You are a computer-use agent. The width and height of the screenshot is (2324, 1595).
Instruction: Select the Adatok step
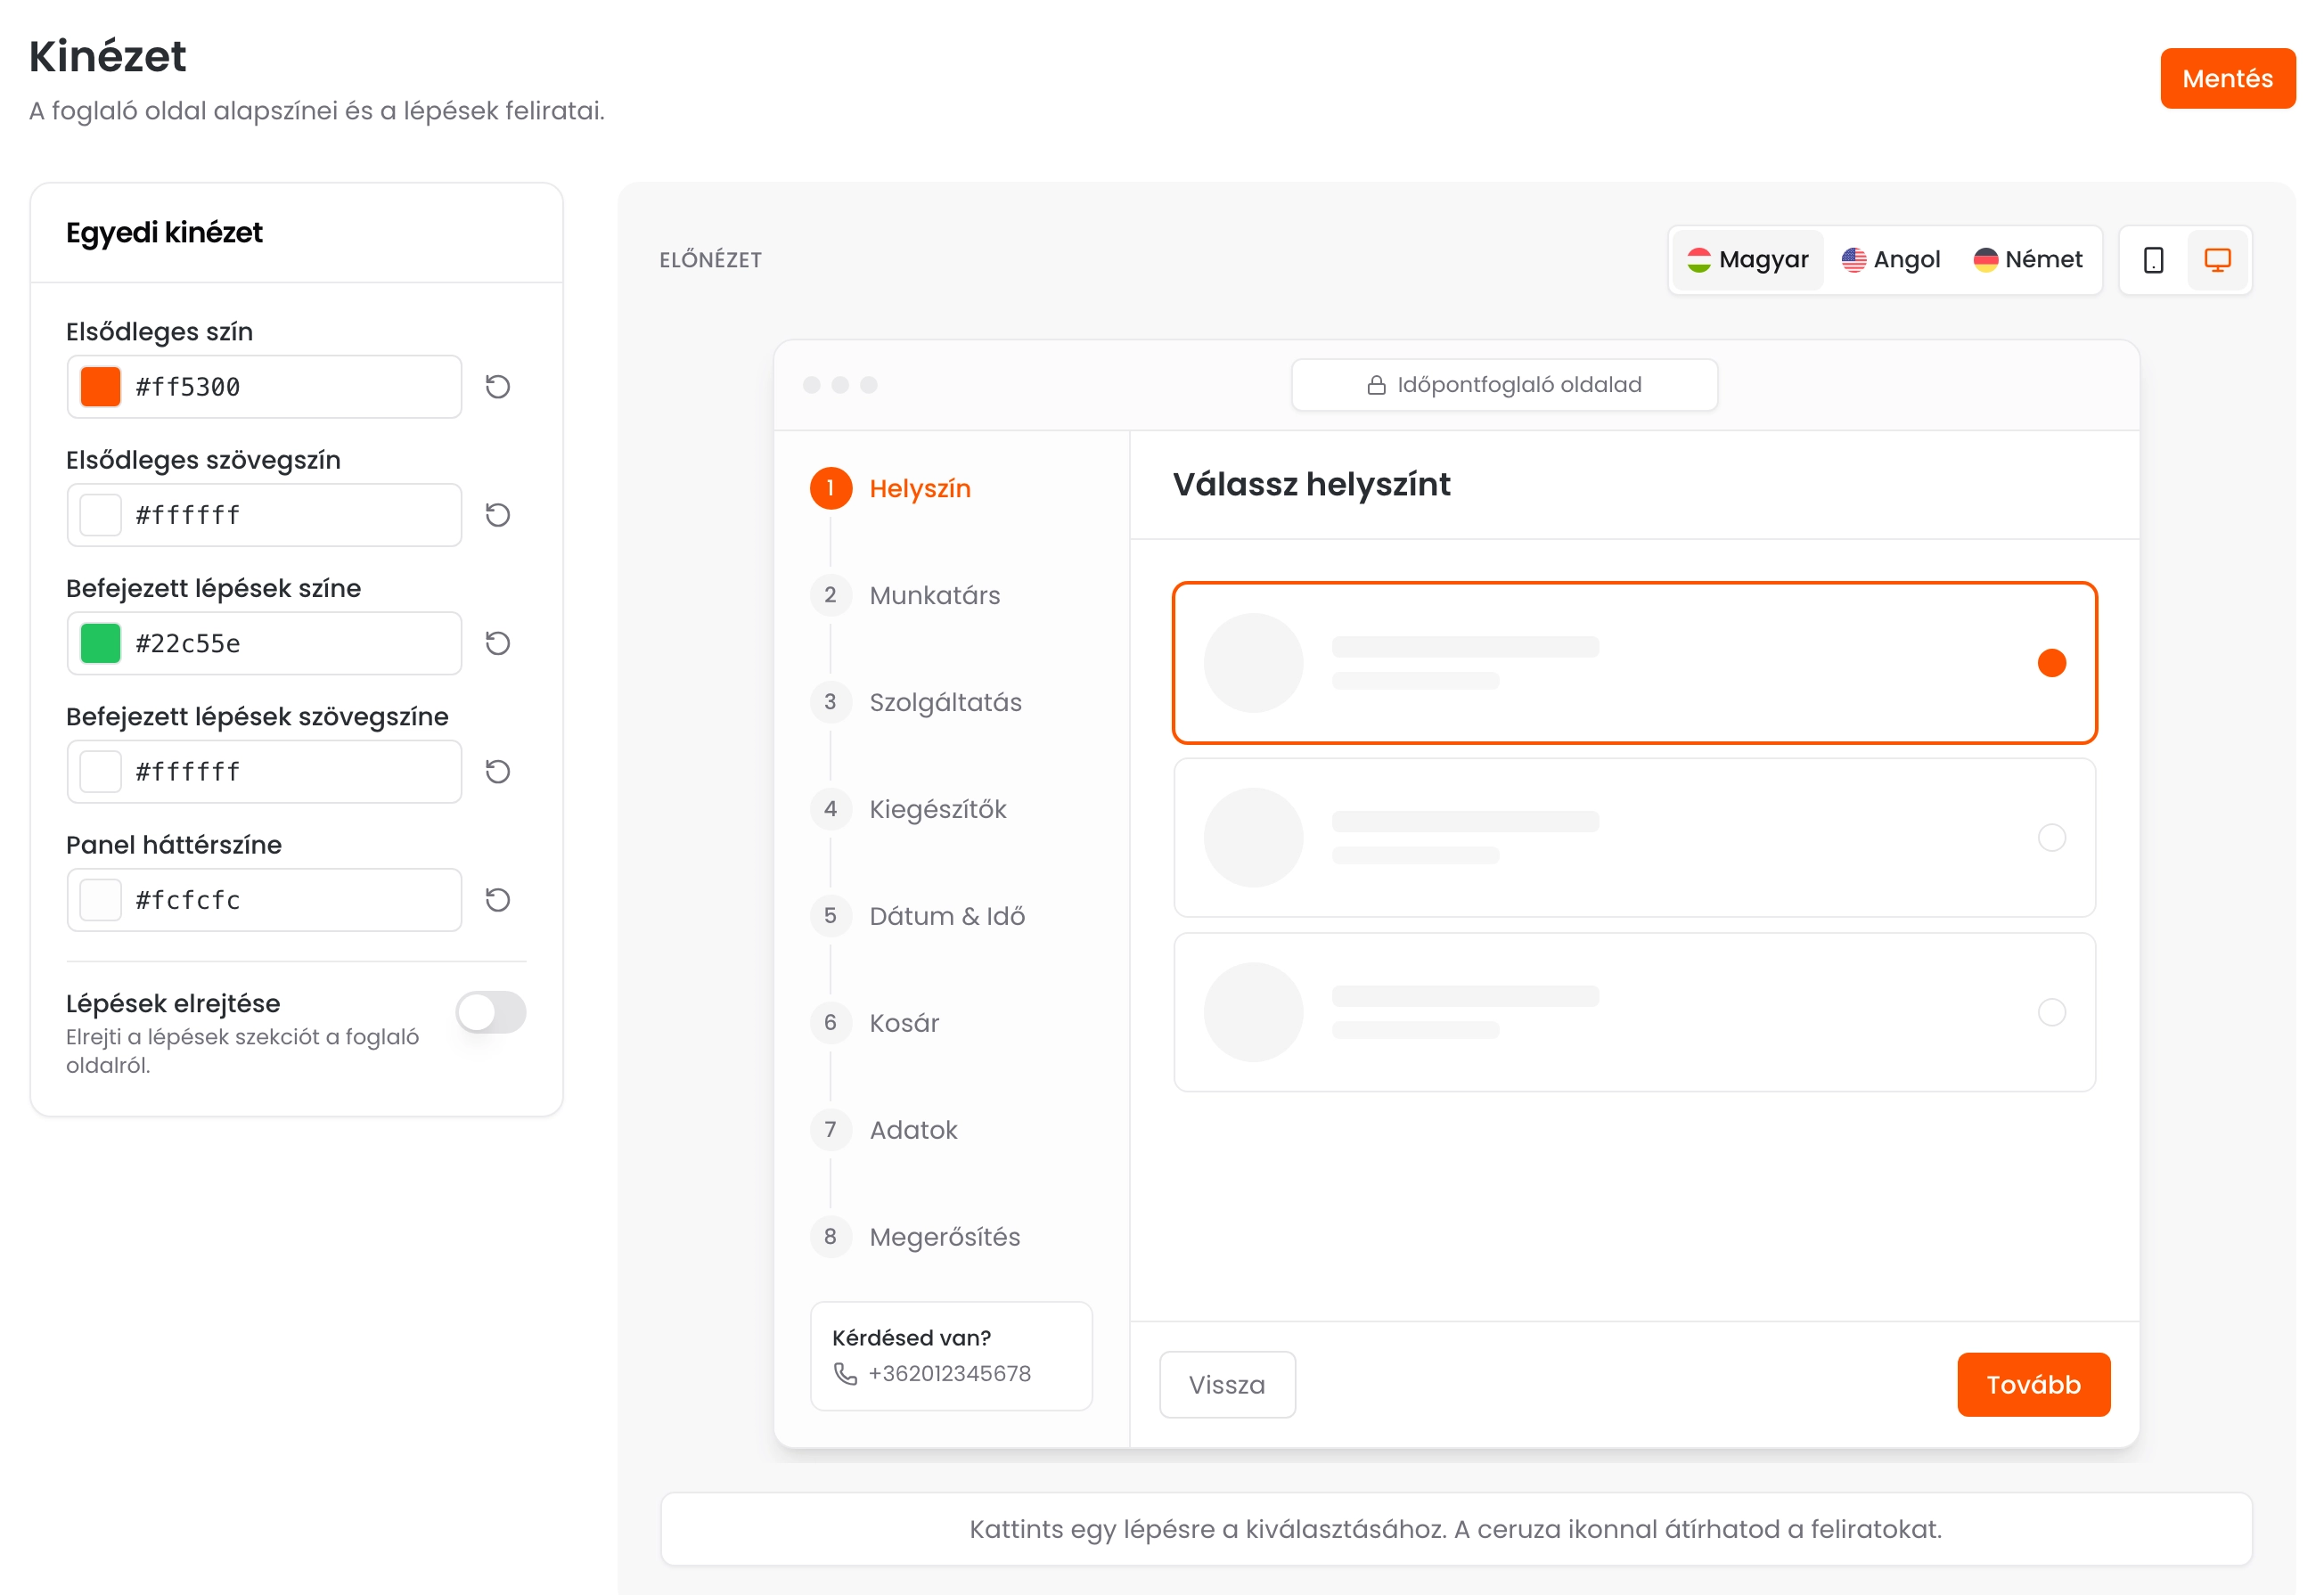[x=885, y=1130]
